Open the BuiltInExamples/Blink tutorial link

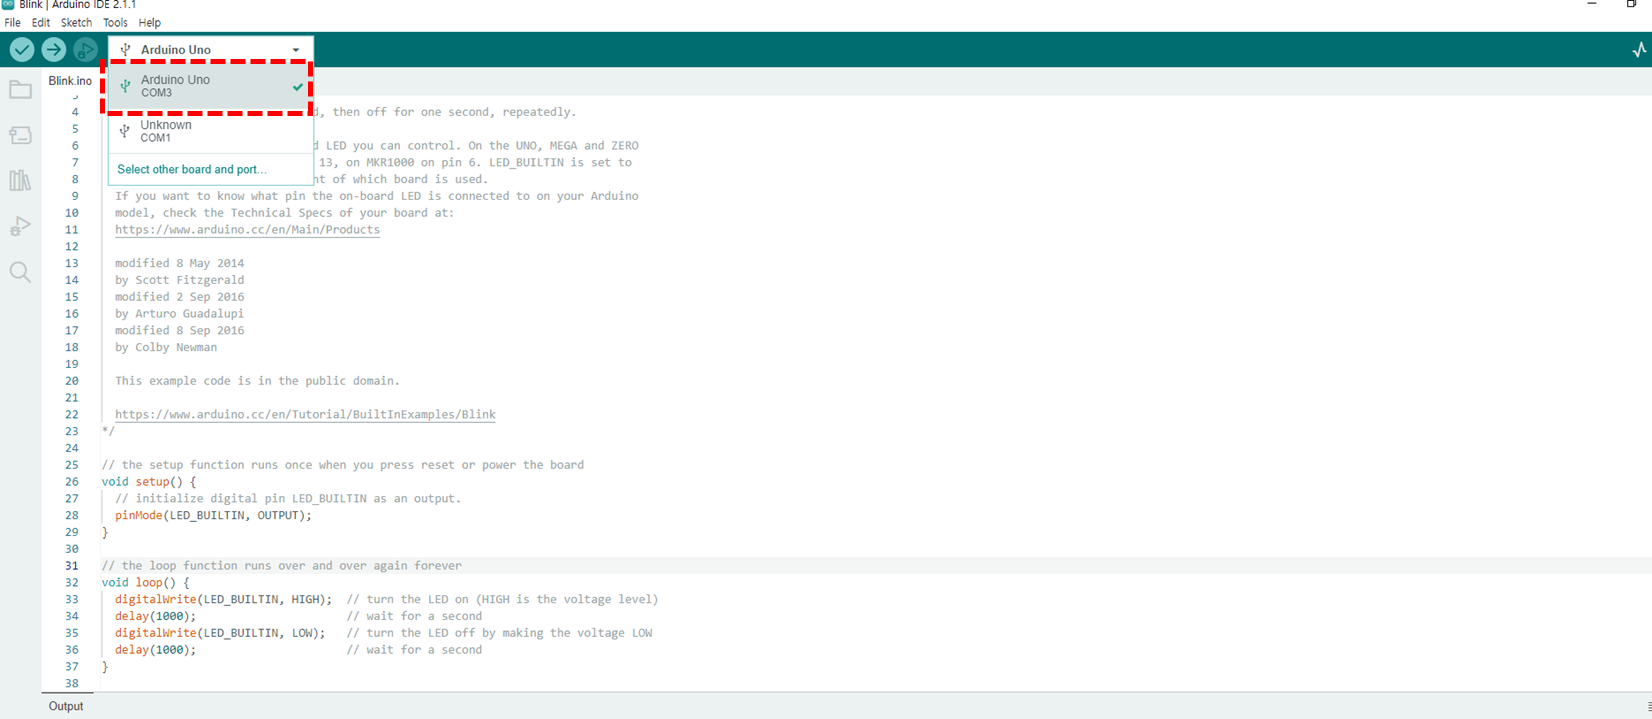pos(305,414)
